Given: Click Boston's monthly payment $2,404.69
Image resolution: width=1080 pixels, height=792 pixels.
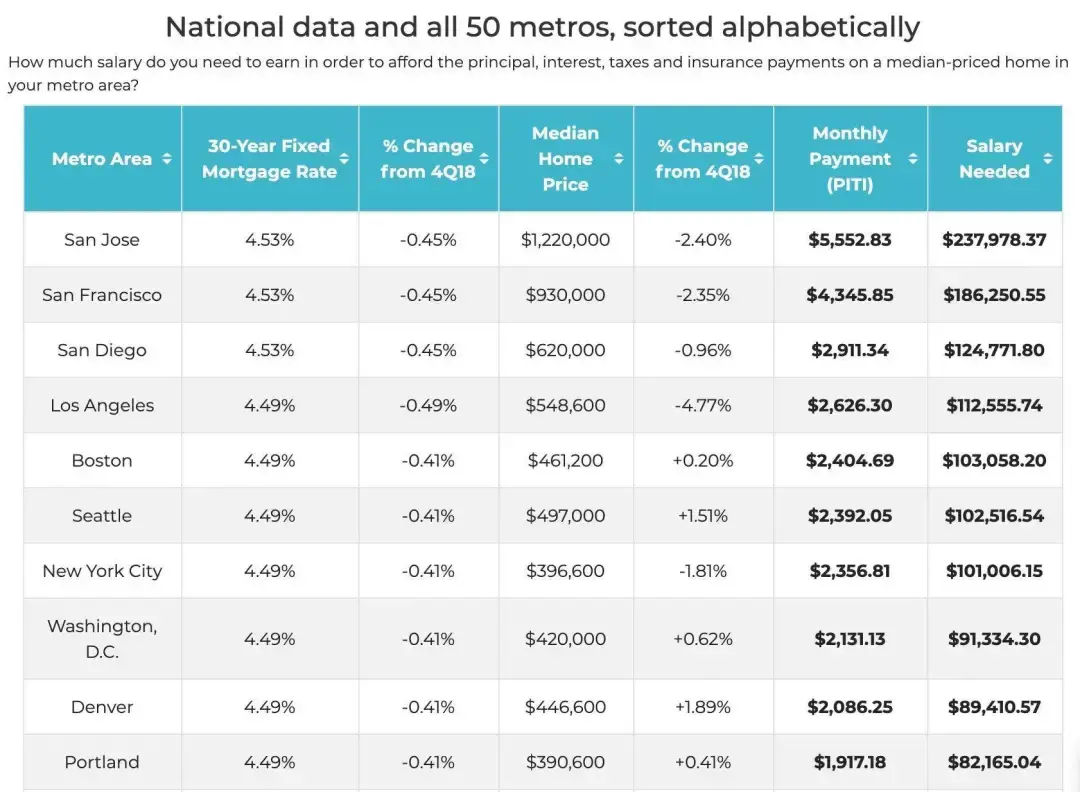Looking at the screenshot, I should (850, 461).
